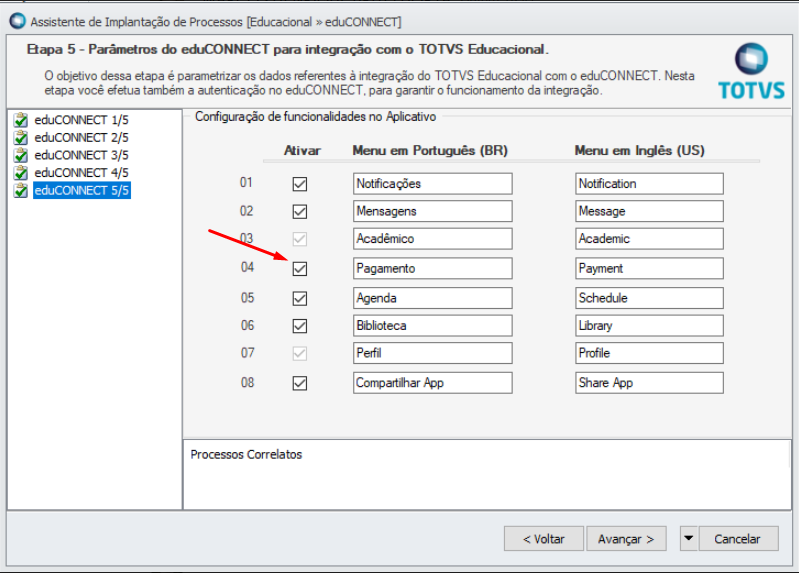The width and height of the screenshot is (799, 573).
Task: Disable the Pagamento activation checkbox
Action: click(x=300, y=269)
